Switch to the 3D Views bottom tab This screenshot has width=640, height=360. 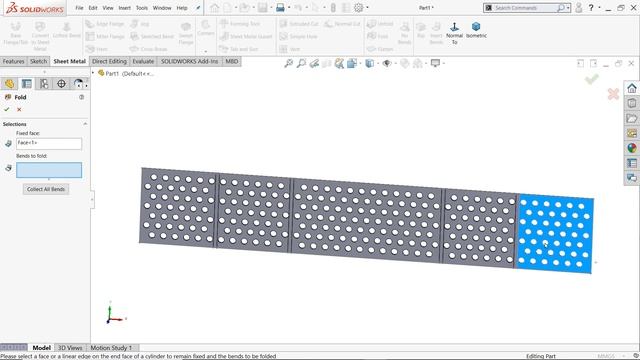70,348
